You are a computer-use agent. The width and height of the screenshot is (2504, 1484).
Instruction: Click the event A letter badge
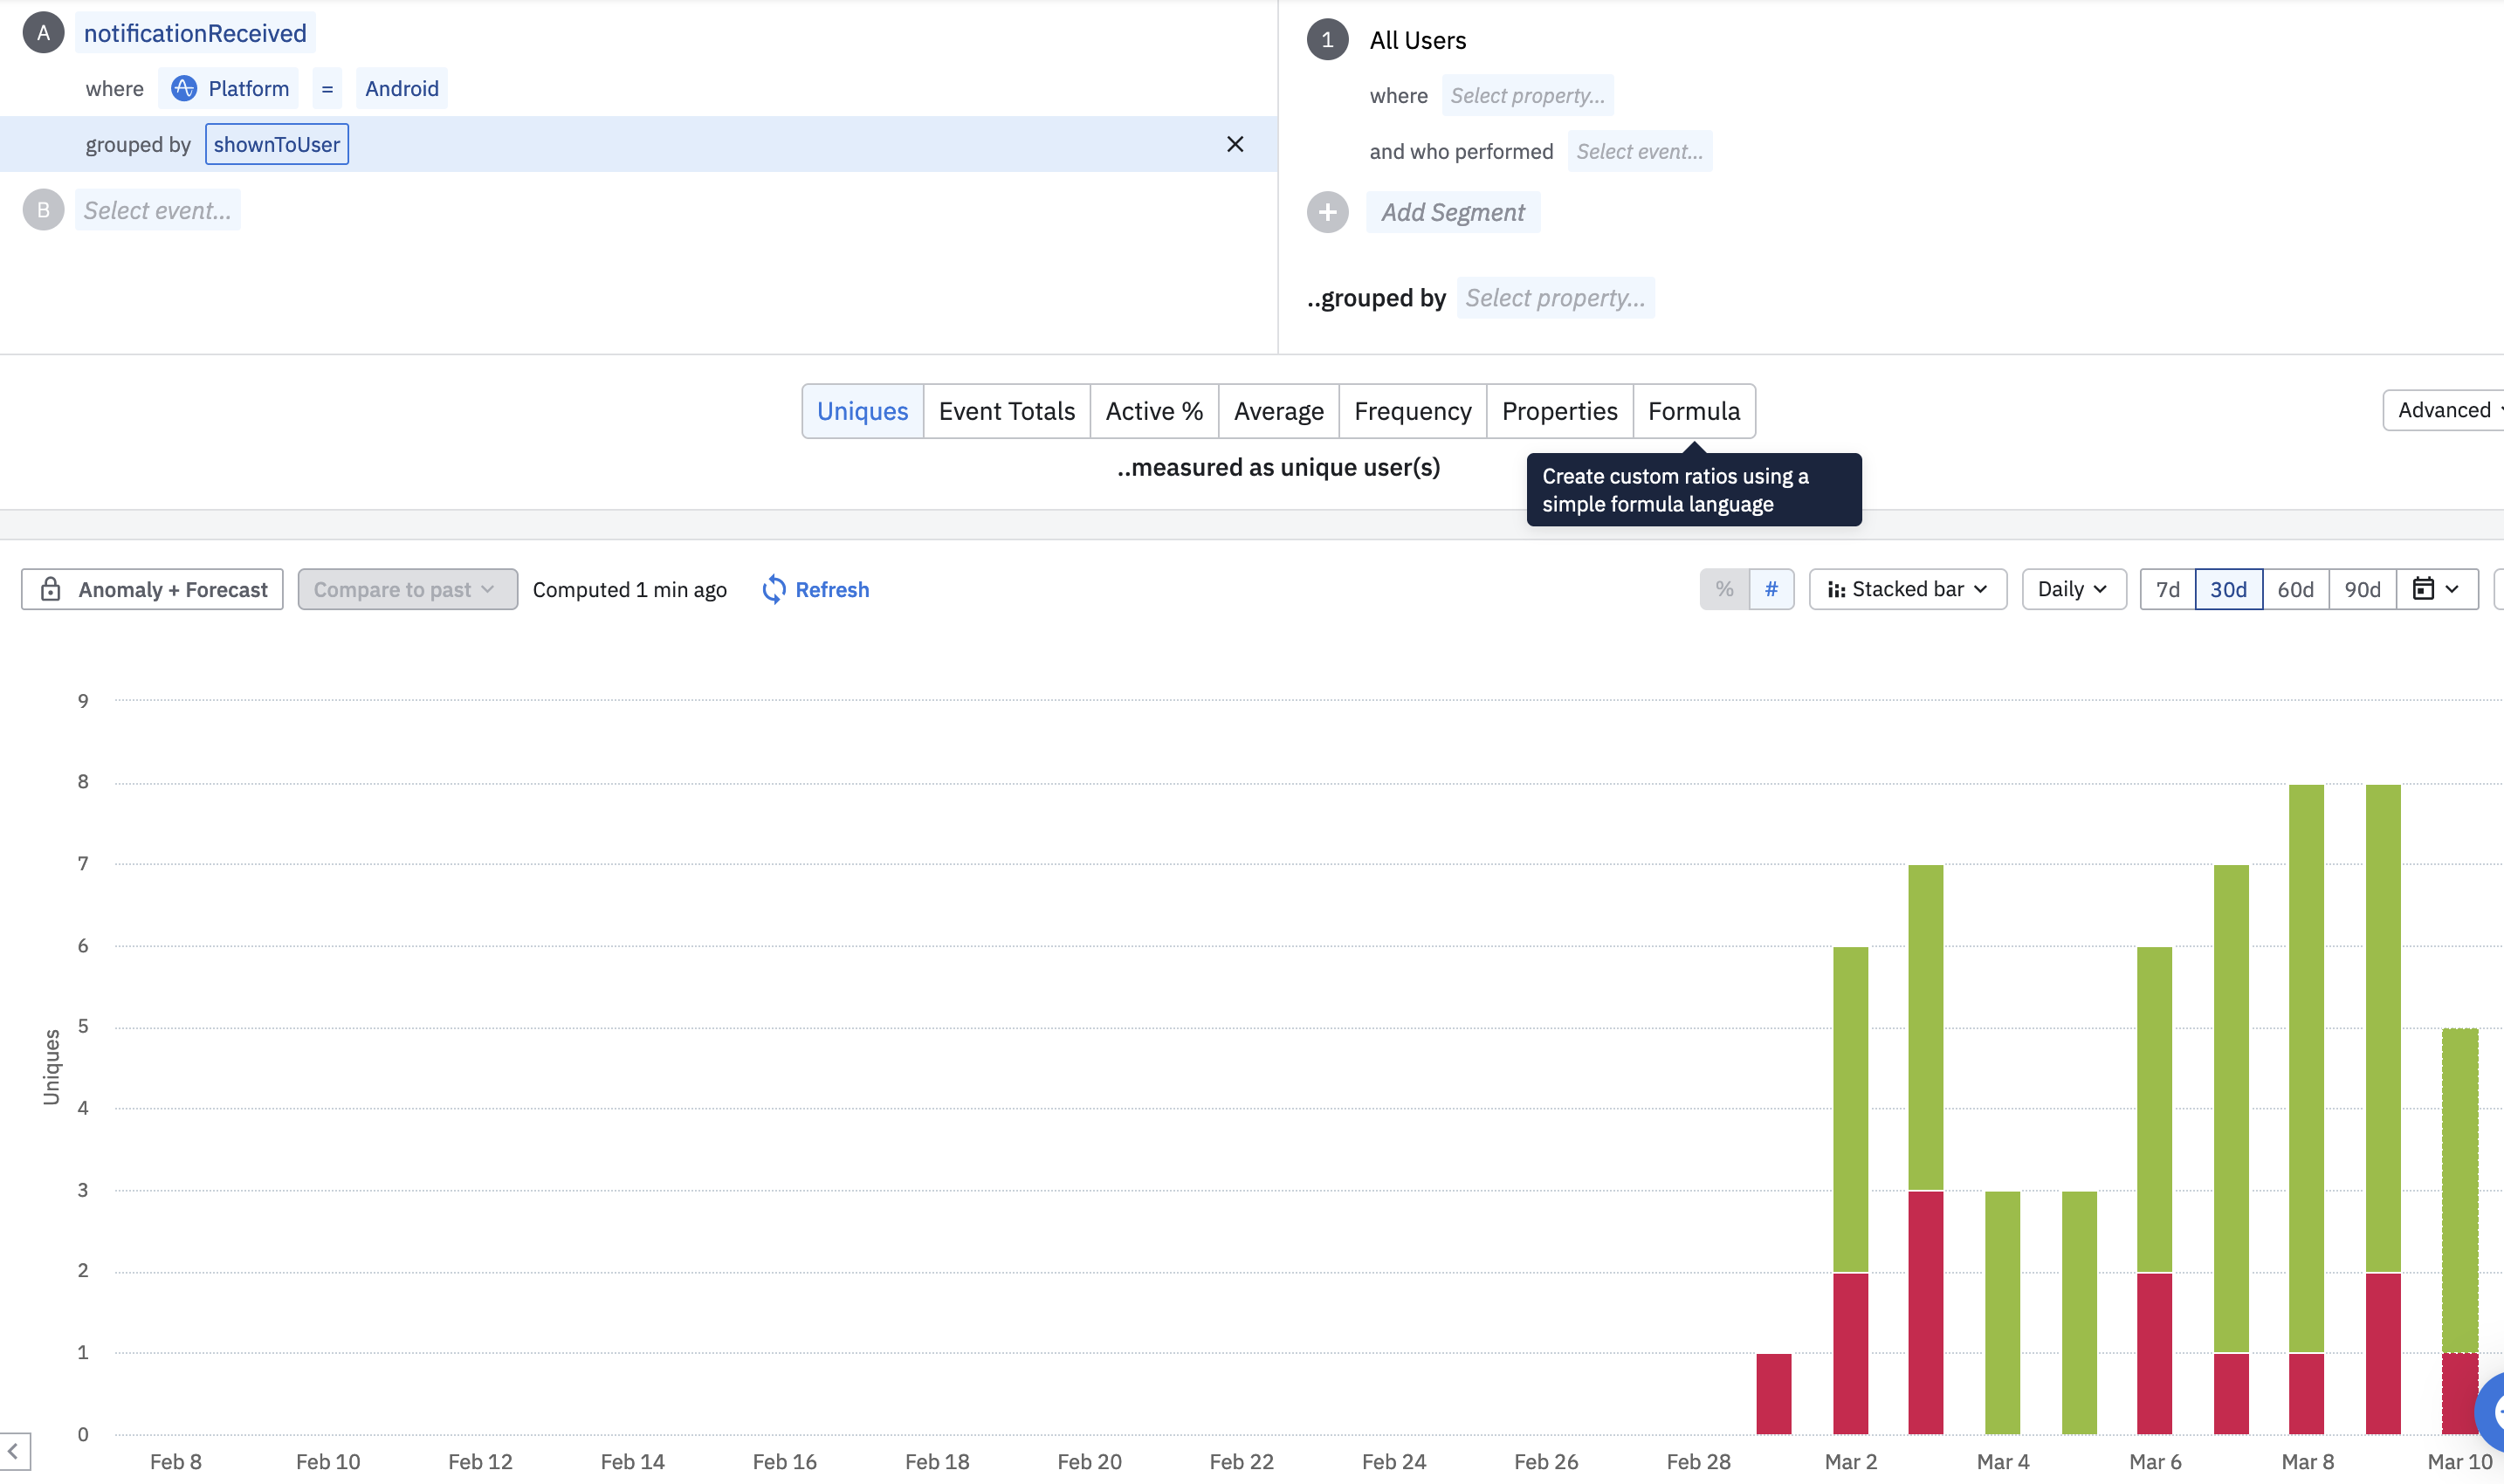coord(43,33)
